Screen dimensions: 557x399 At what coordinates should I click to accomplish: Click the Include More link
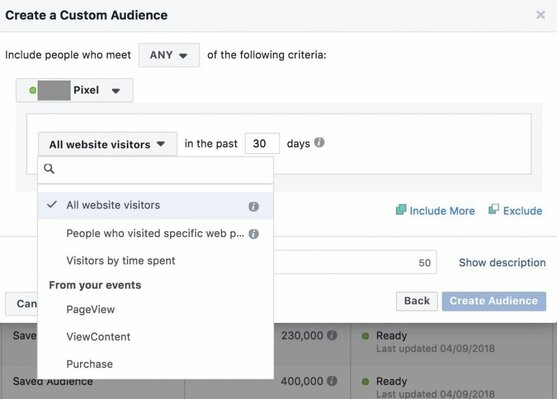442,211
